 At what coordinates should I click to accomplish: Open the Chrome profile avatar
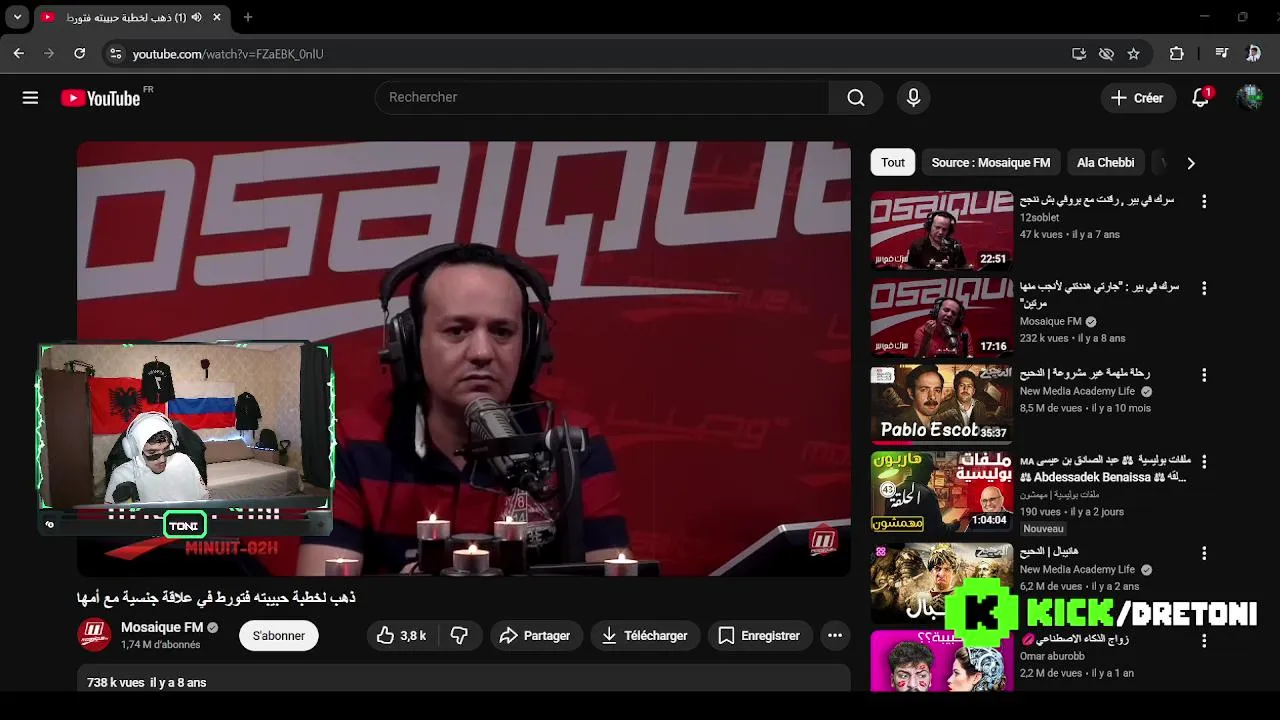tap(1253, 54)
